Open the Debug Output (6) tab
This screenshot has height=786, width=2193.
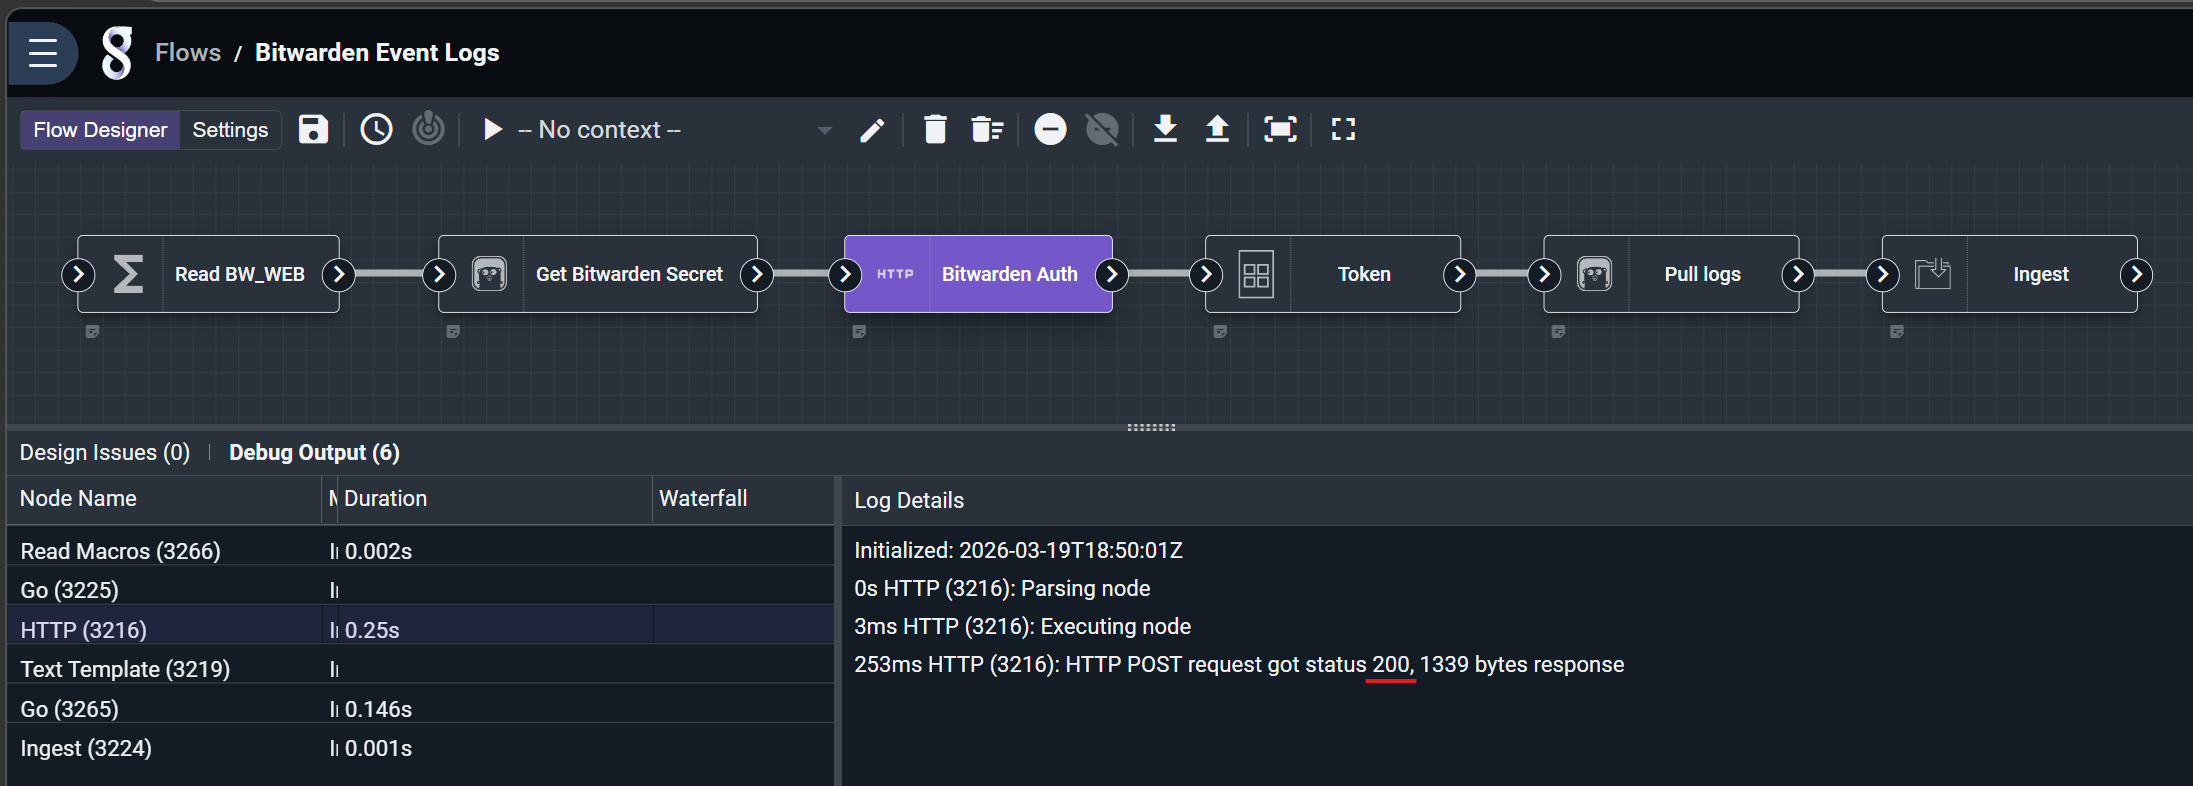[314, 453]
